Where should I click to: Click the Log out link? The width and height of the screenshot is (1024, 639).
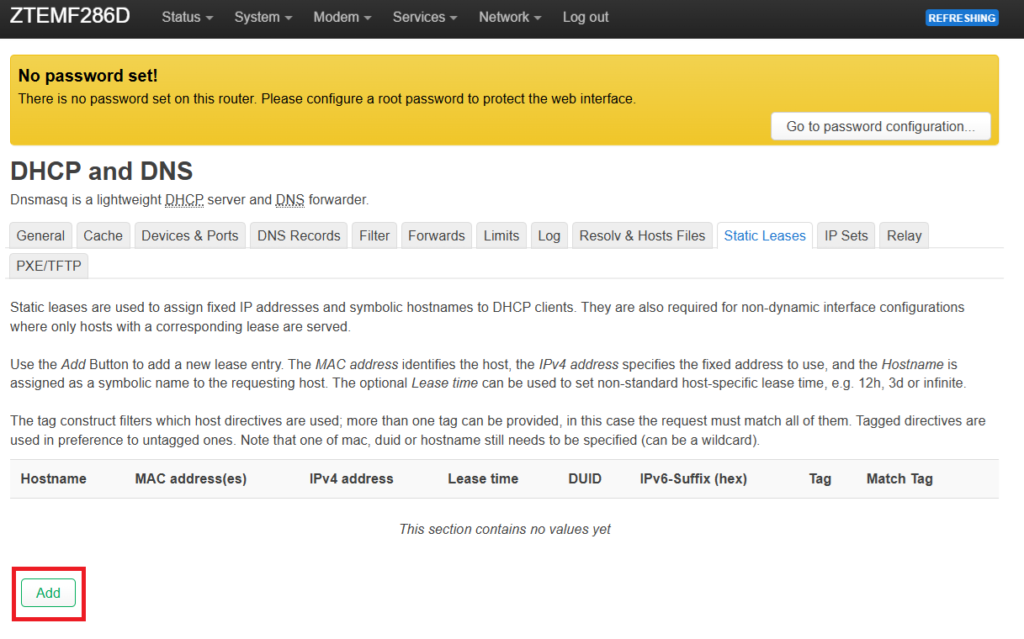pos(586,17)
